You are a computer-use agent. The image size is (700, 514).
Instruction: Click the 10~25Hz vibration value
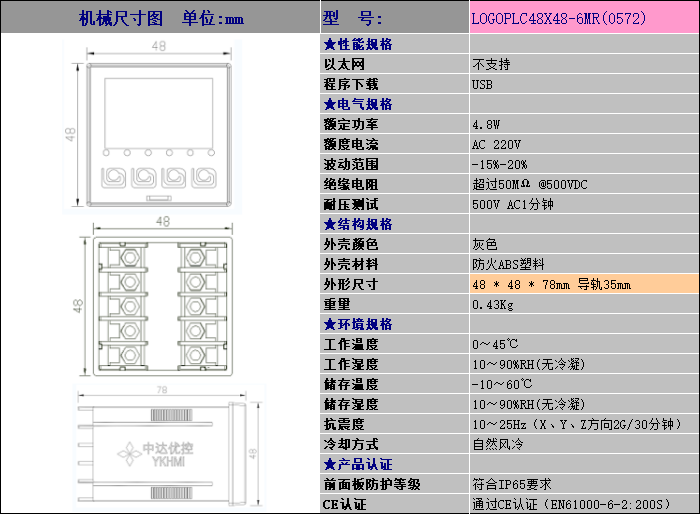[x=577, y=424]
